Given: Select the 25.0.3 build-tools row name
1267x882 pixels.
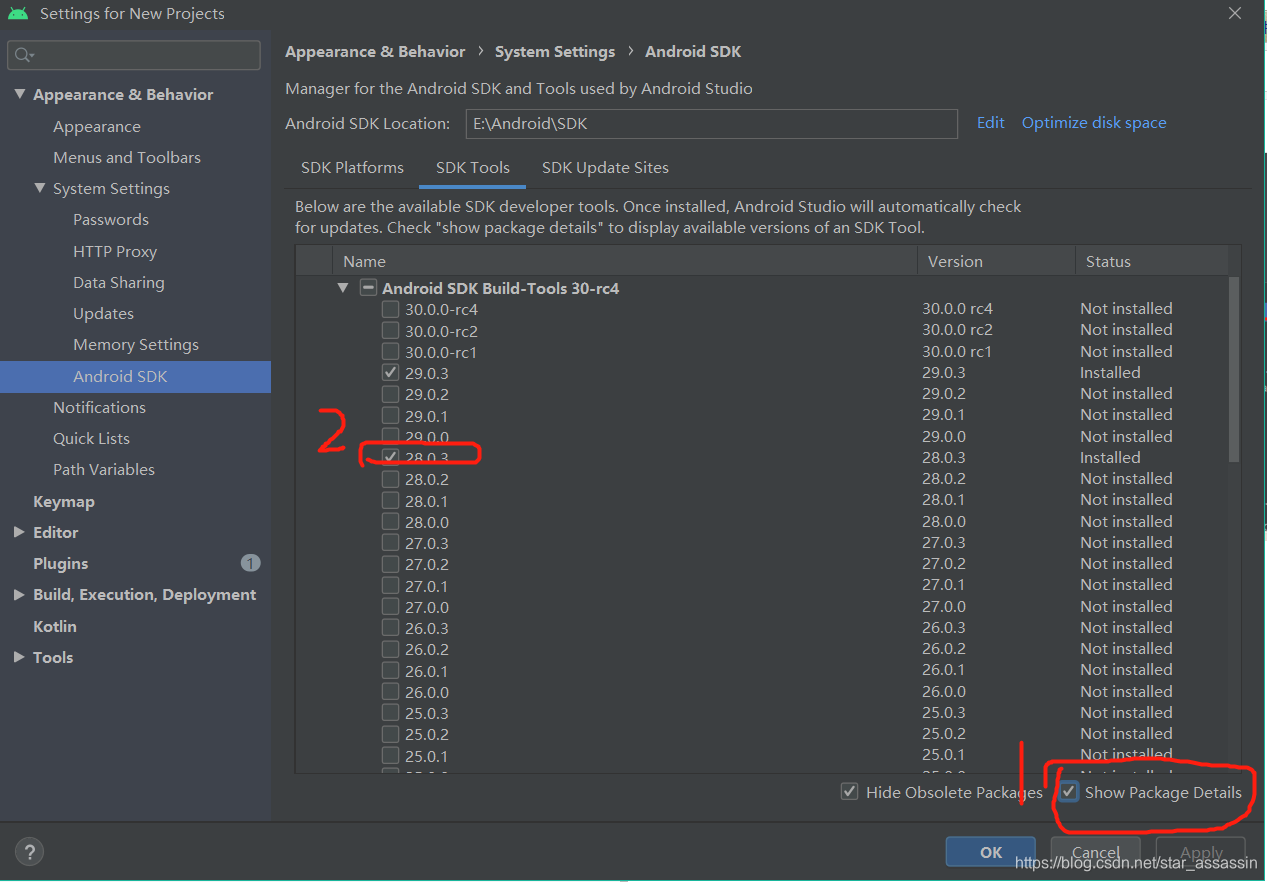Looking at the screenshot, I should pos(427,713).
